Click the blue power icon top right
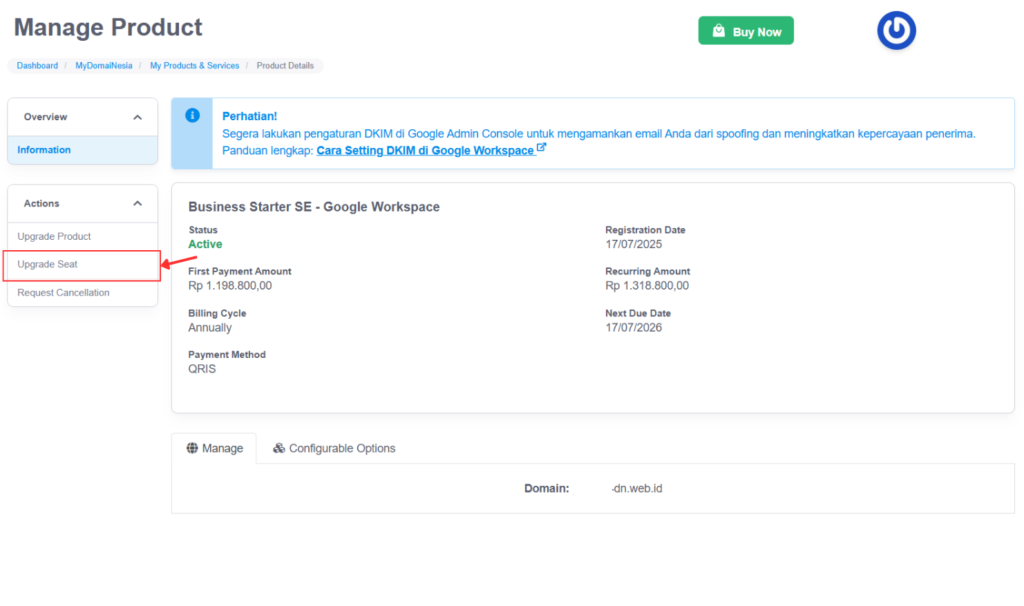Screen dimensions: 1024x606 click(x=895, y=30)
